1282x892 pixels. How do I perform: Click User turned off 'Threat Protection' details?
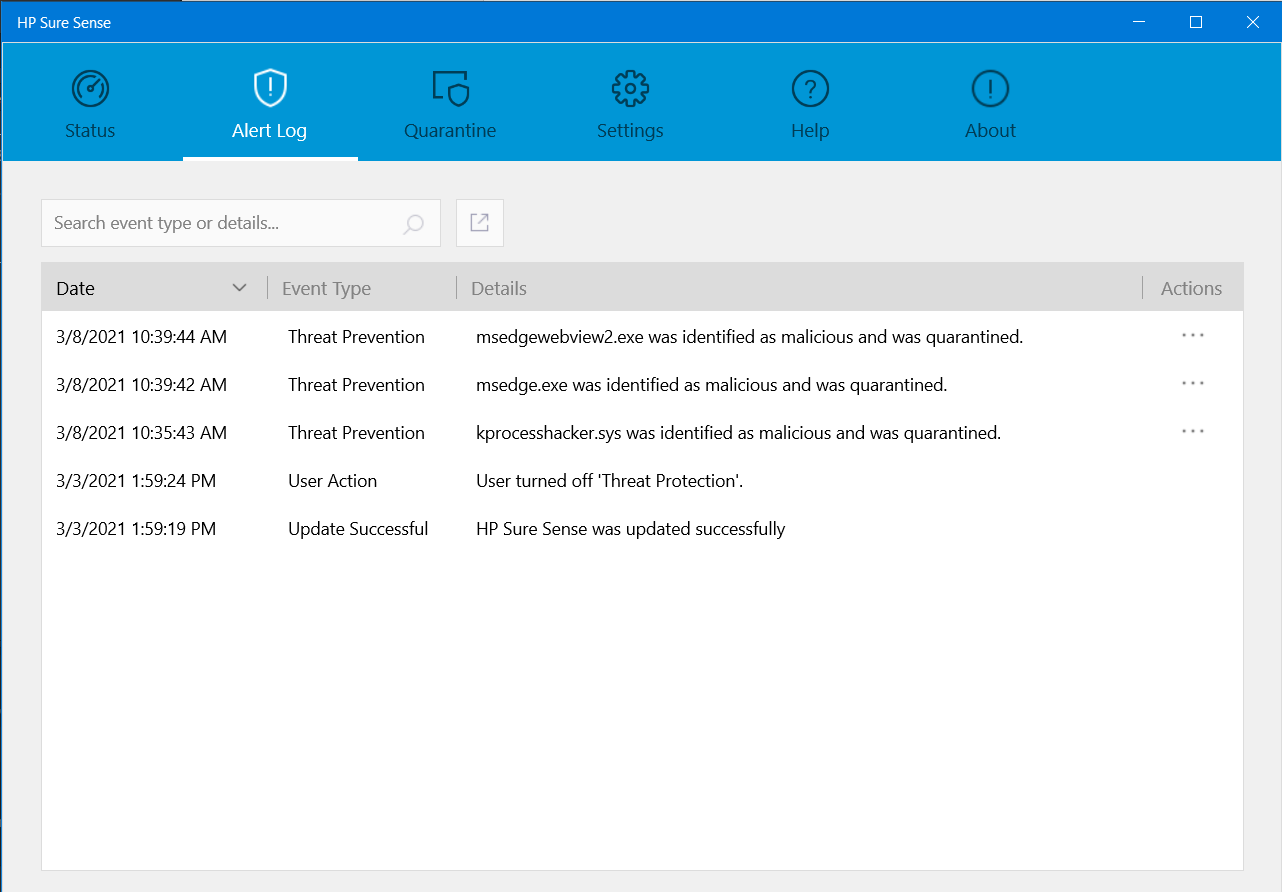point(610,481)
